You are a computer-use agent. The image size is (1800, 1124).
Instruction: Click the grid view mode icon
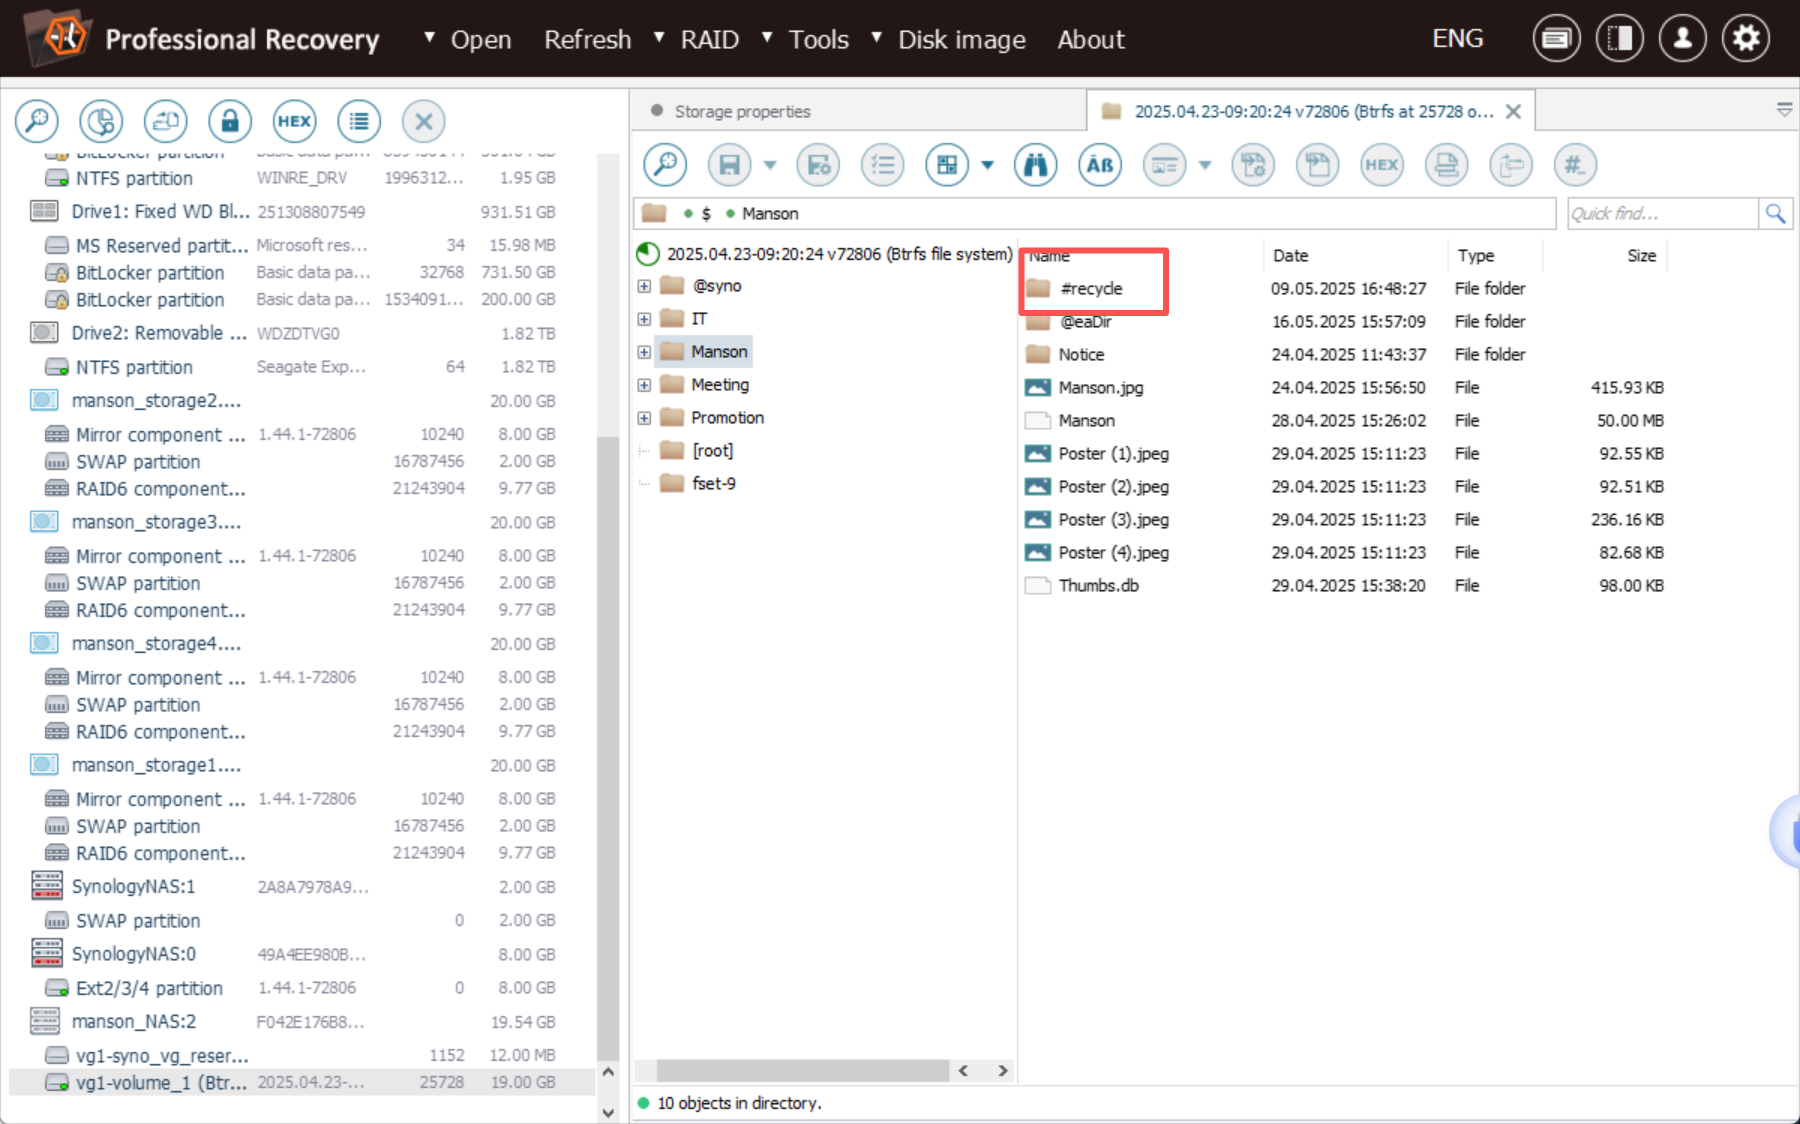coord(947,165)
